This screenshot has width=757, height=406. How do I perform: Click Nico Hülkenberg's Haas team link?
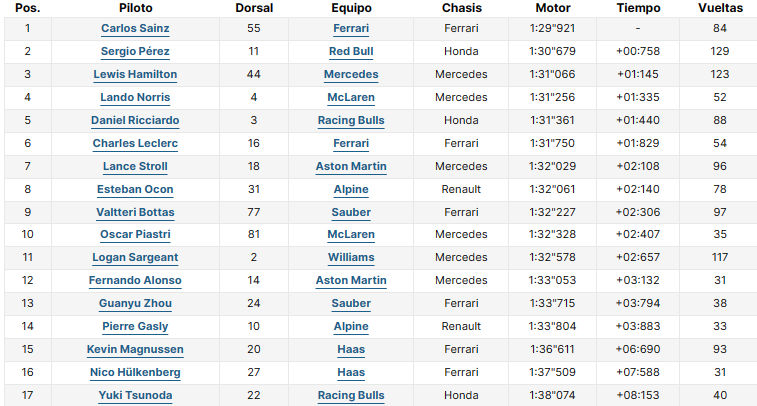[x=351, y=373]
